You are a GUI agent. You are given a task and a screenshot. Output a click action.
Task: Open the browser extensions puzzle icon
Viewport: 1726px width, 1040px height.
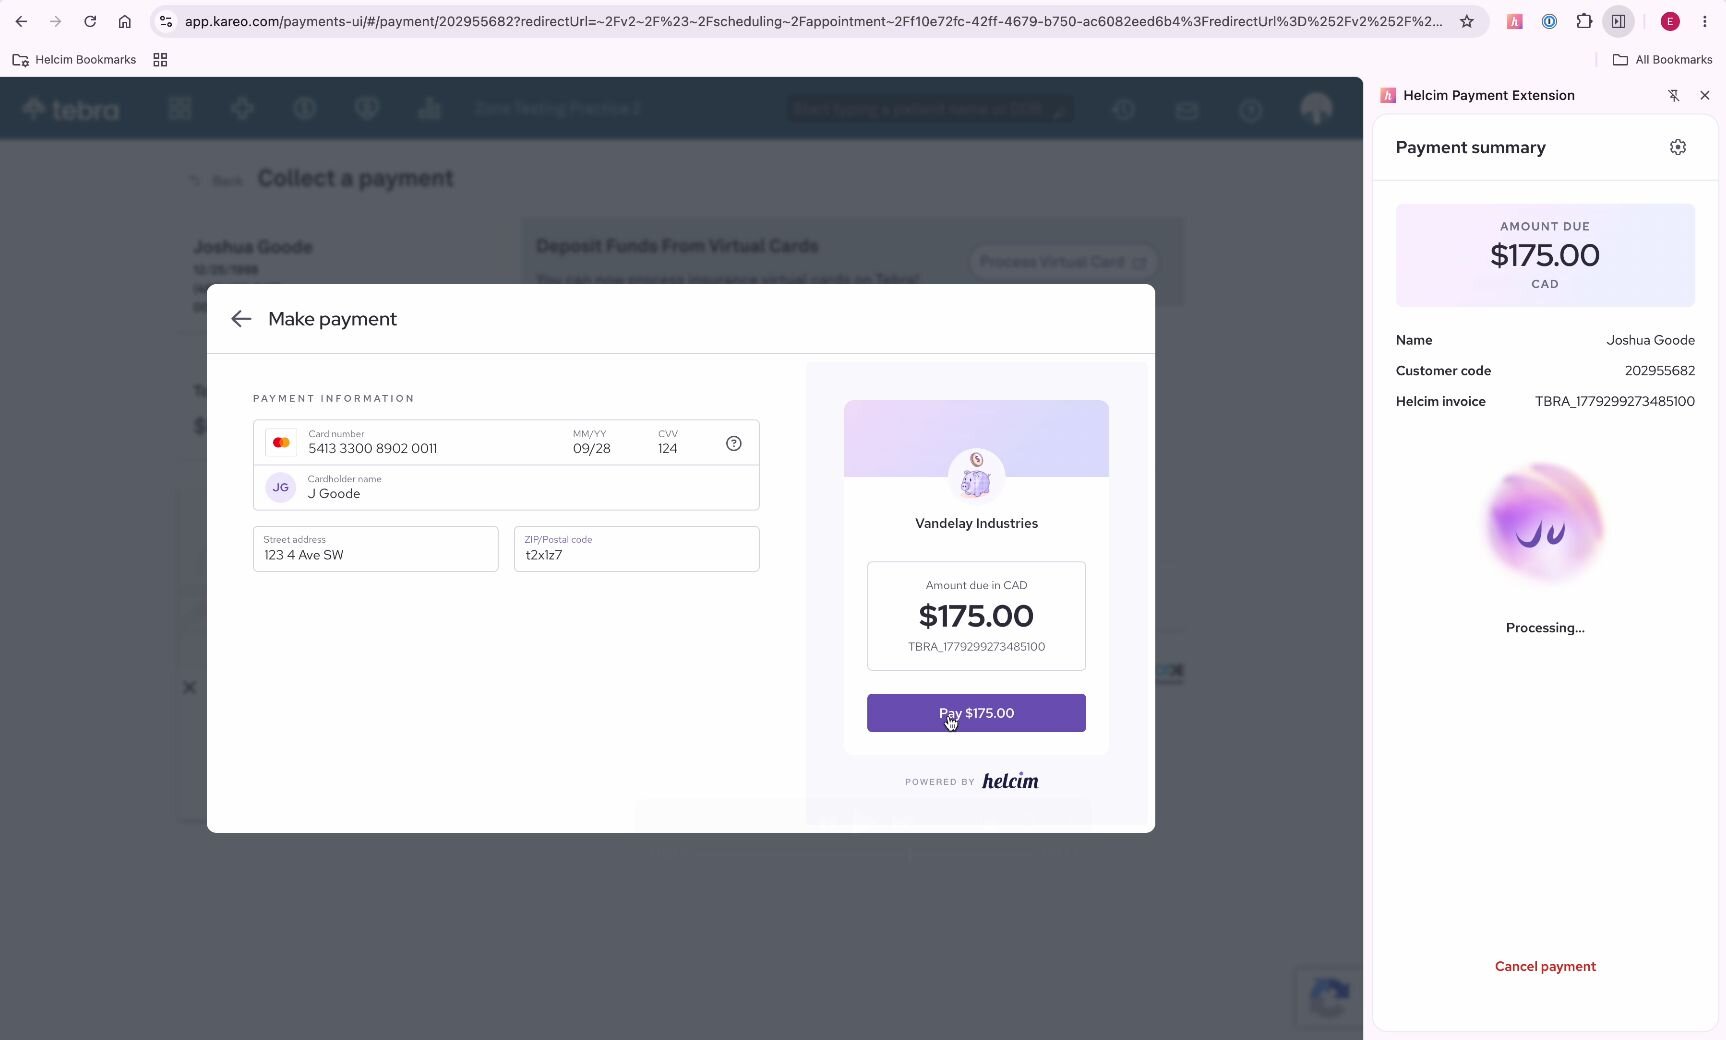point(1584,21)
